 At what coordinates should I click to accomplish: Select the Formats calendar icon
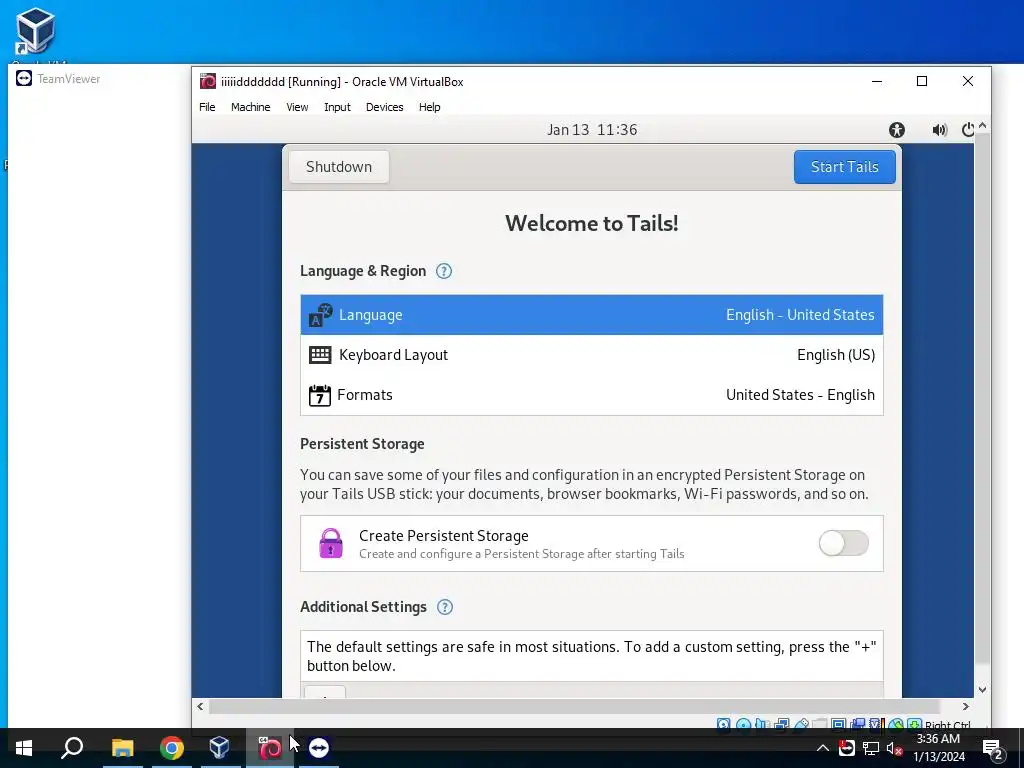[x=320, y=395]
